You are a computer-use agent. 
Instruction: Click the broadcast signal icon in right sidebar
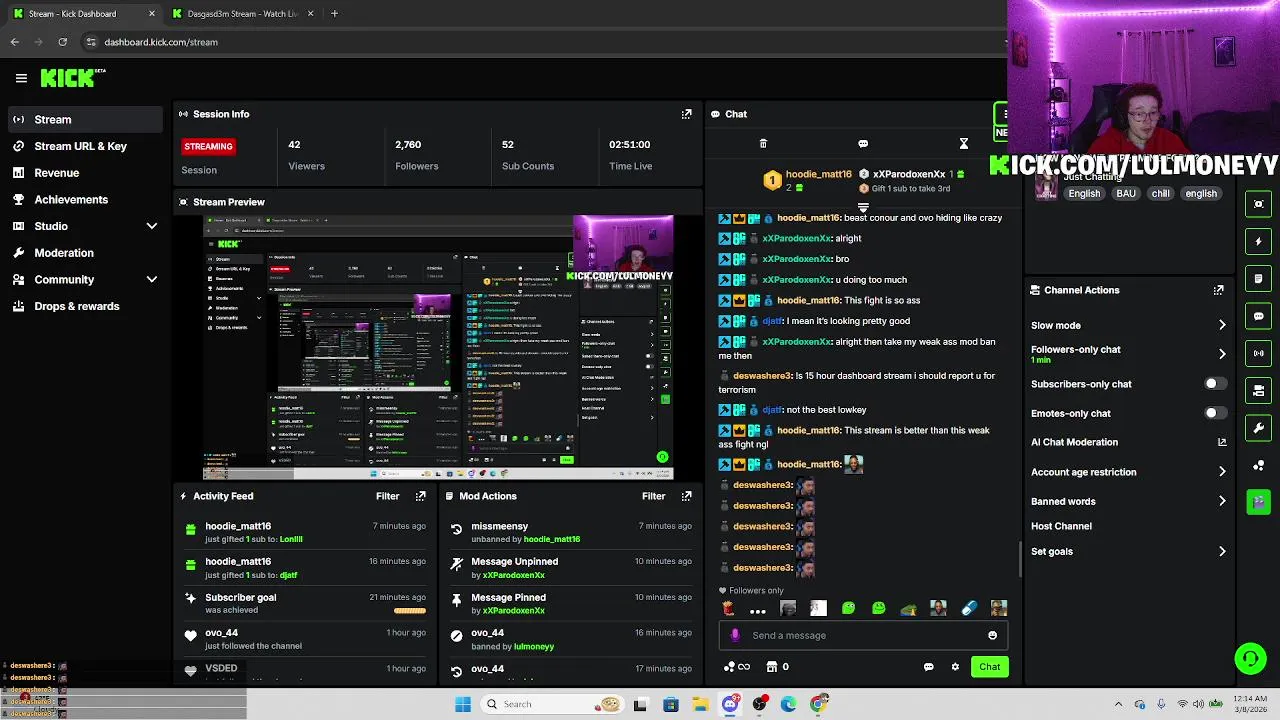coord(1258,353)
